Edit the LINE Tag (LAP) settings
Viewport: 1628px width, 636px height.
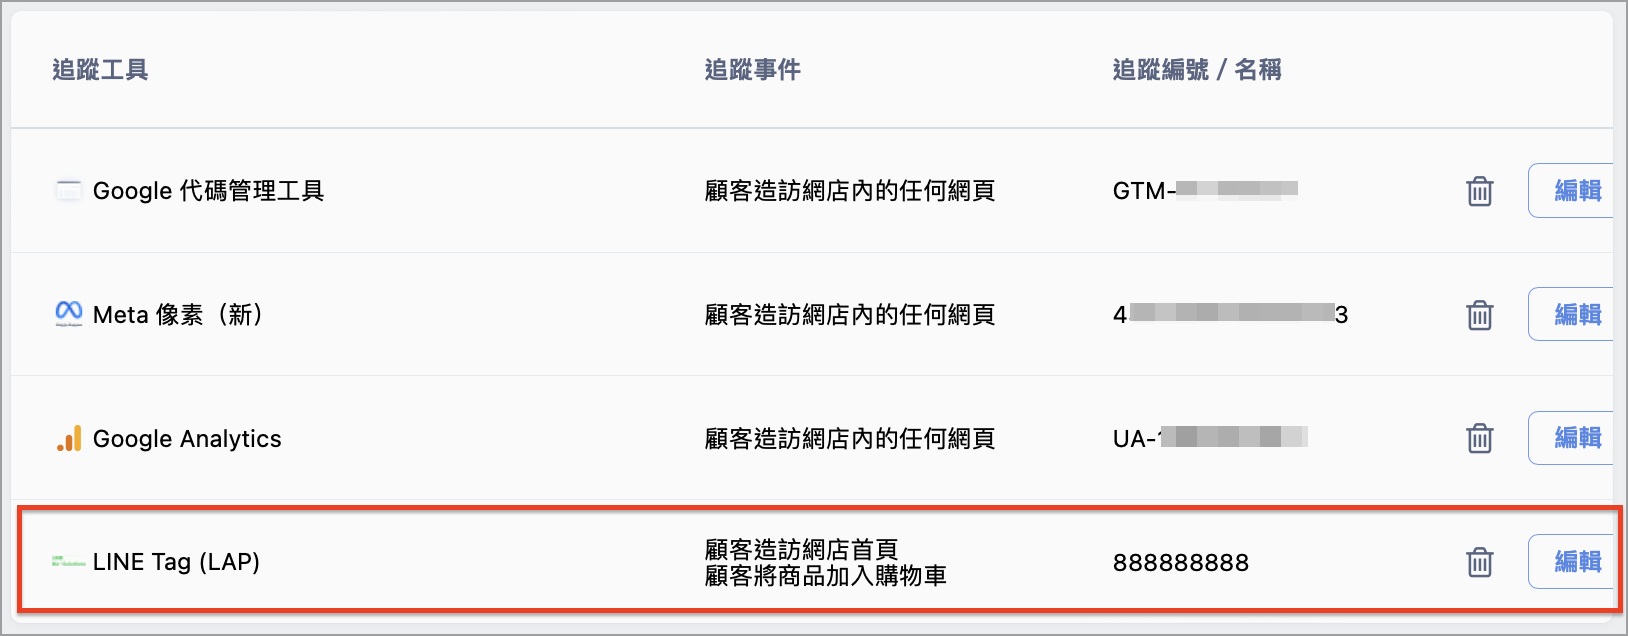pos(1572,562)
